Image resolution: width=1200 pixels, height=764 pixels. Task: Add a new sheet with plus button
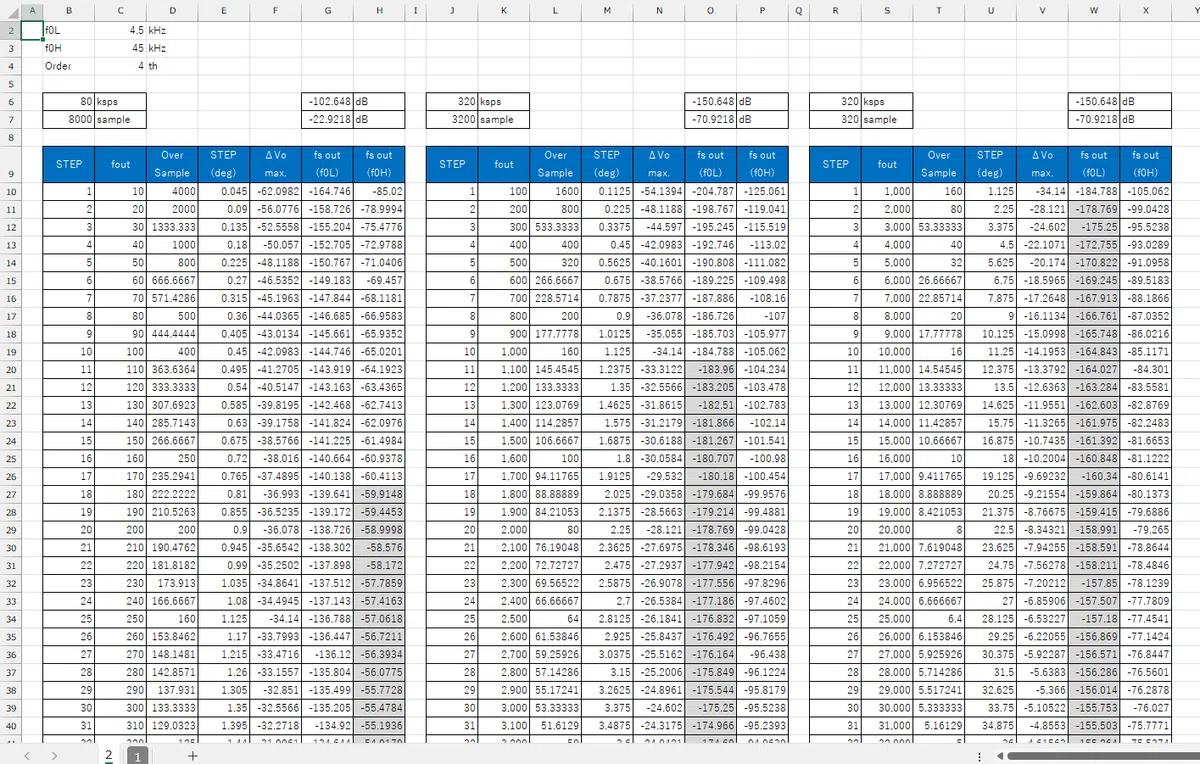pyautogui.click(x=193, y=756)
